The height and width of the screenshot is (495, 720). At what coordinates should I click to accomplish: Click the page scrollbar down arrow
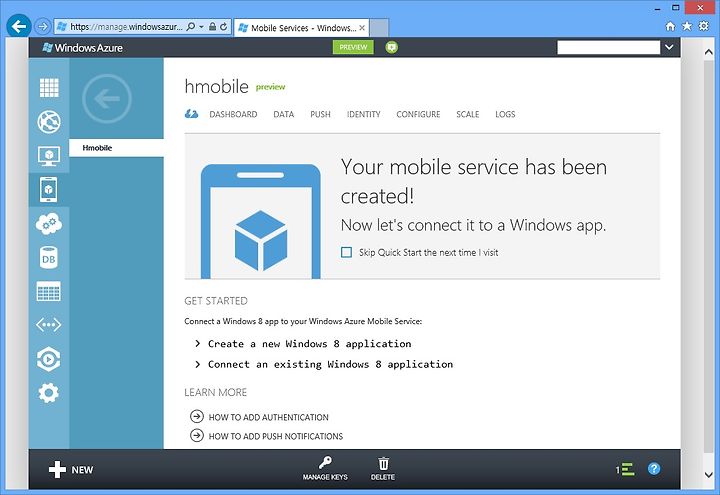click(709, 475)
